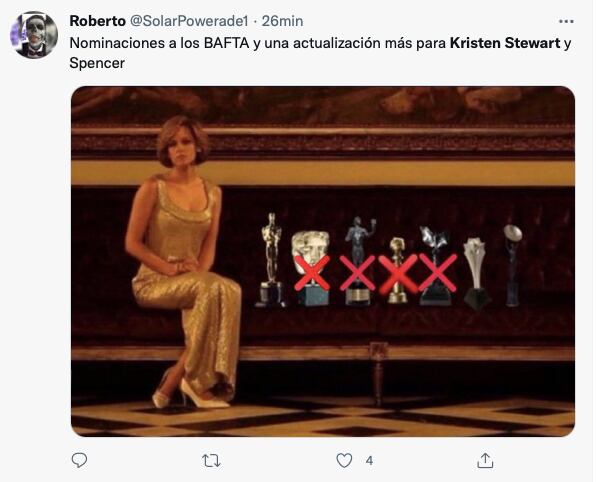Click the crossed-out Golden Globe trophy
Screen dimensions: 597x482
pyautogui.click(x=398, y=270)
